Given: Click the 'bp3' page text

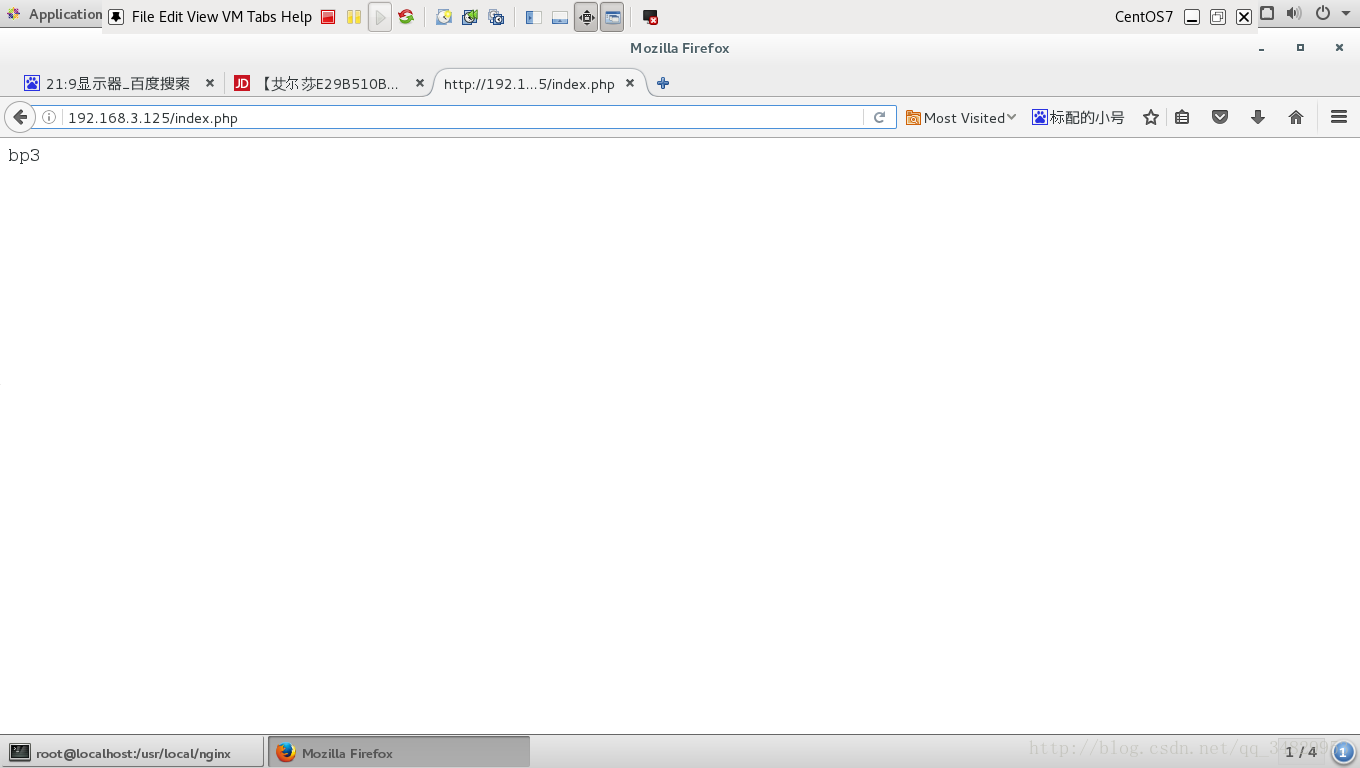Looking at the screenshot, I should [24, 156].
